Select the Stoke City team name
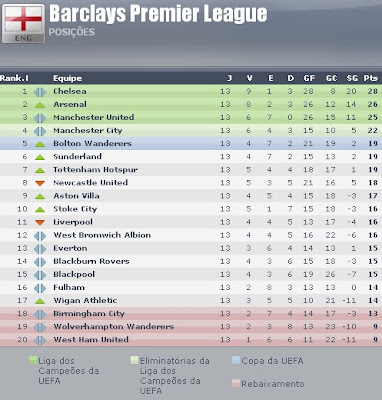Screen dimensions: 382x400 click(75, 209)
